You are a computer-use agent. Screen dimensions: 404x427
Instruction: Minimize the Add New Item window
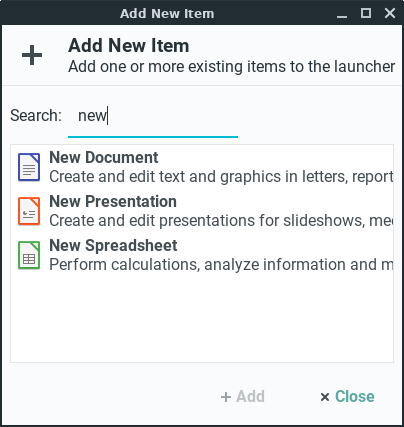click(342, 14)
